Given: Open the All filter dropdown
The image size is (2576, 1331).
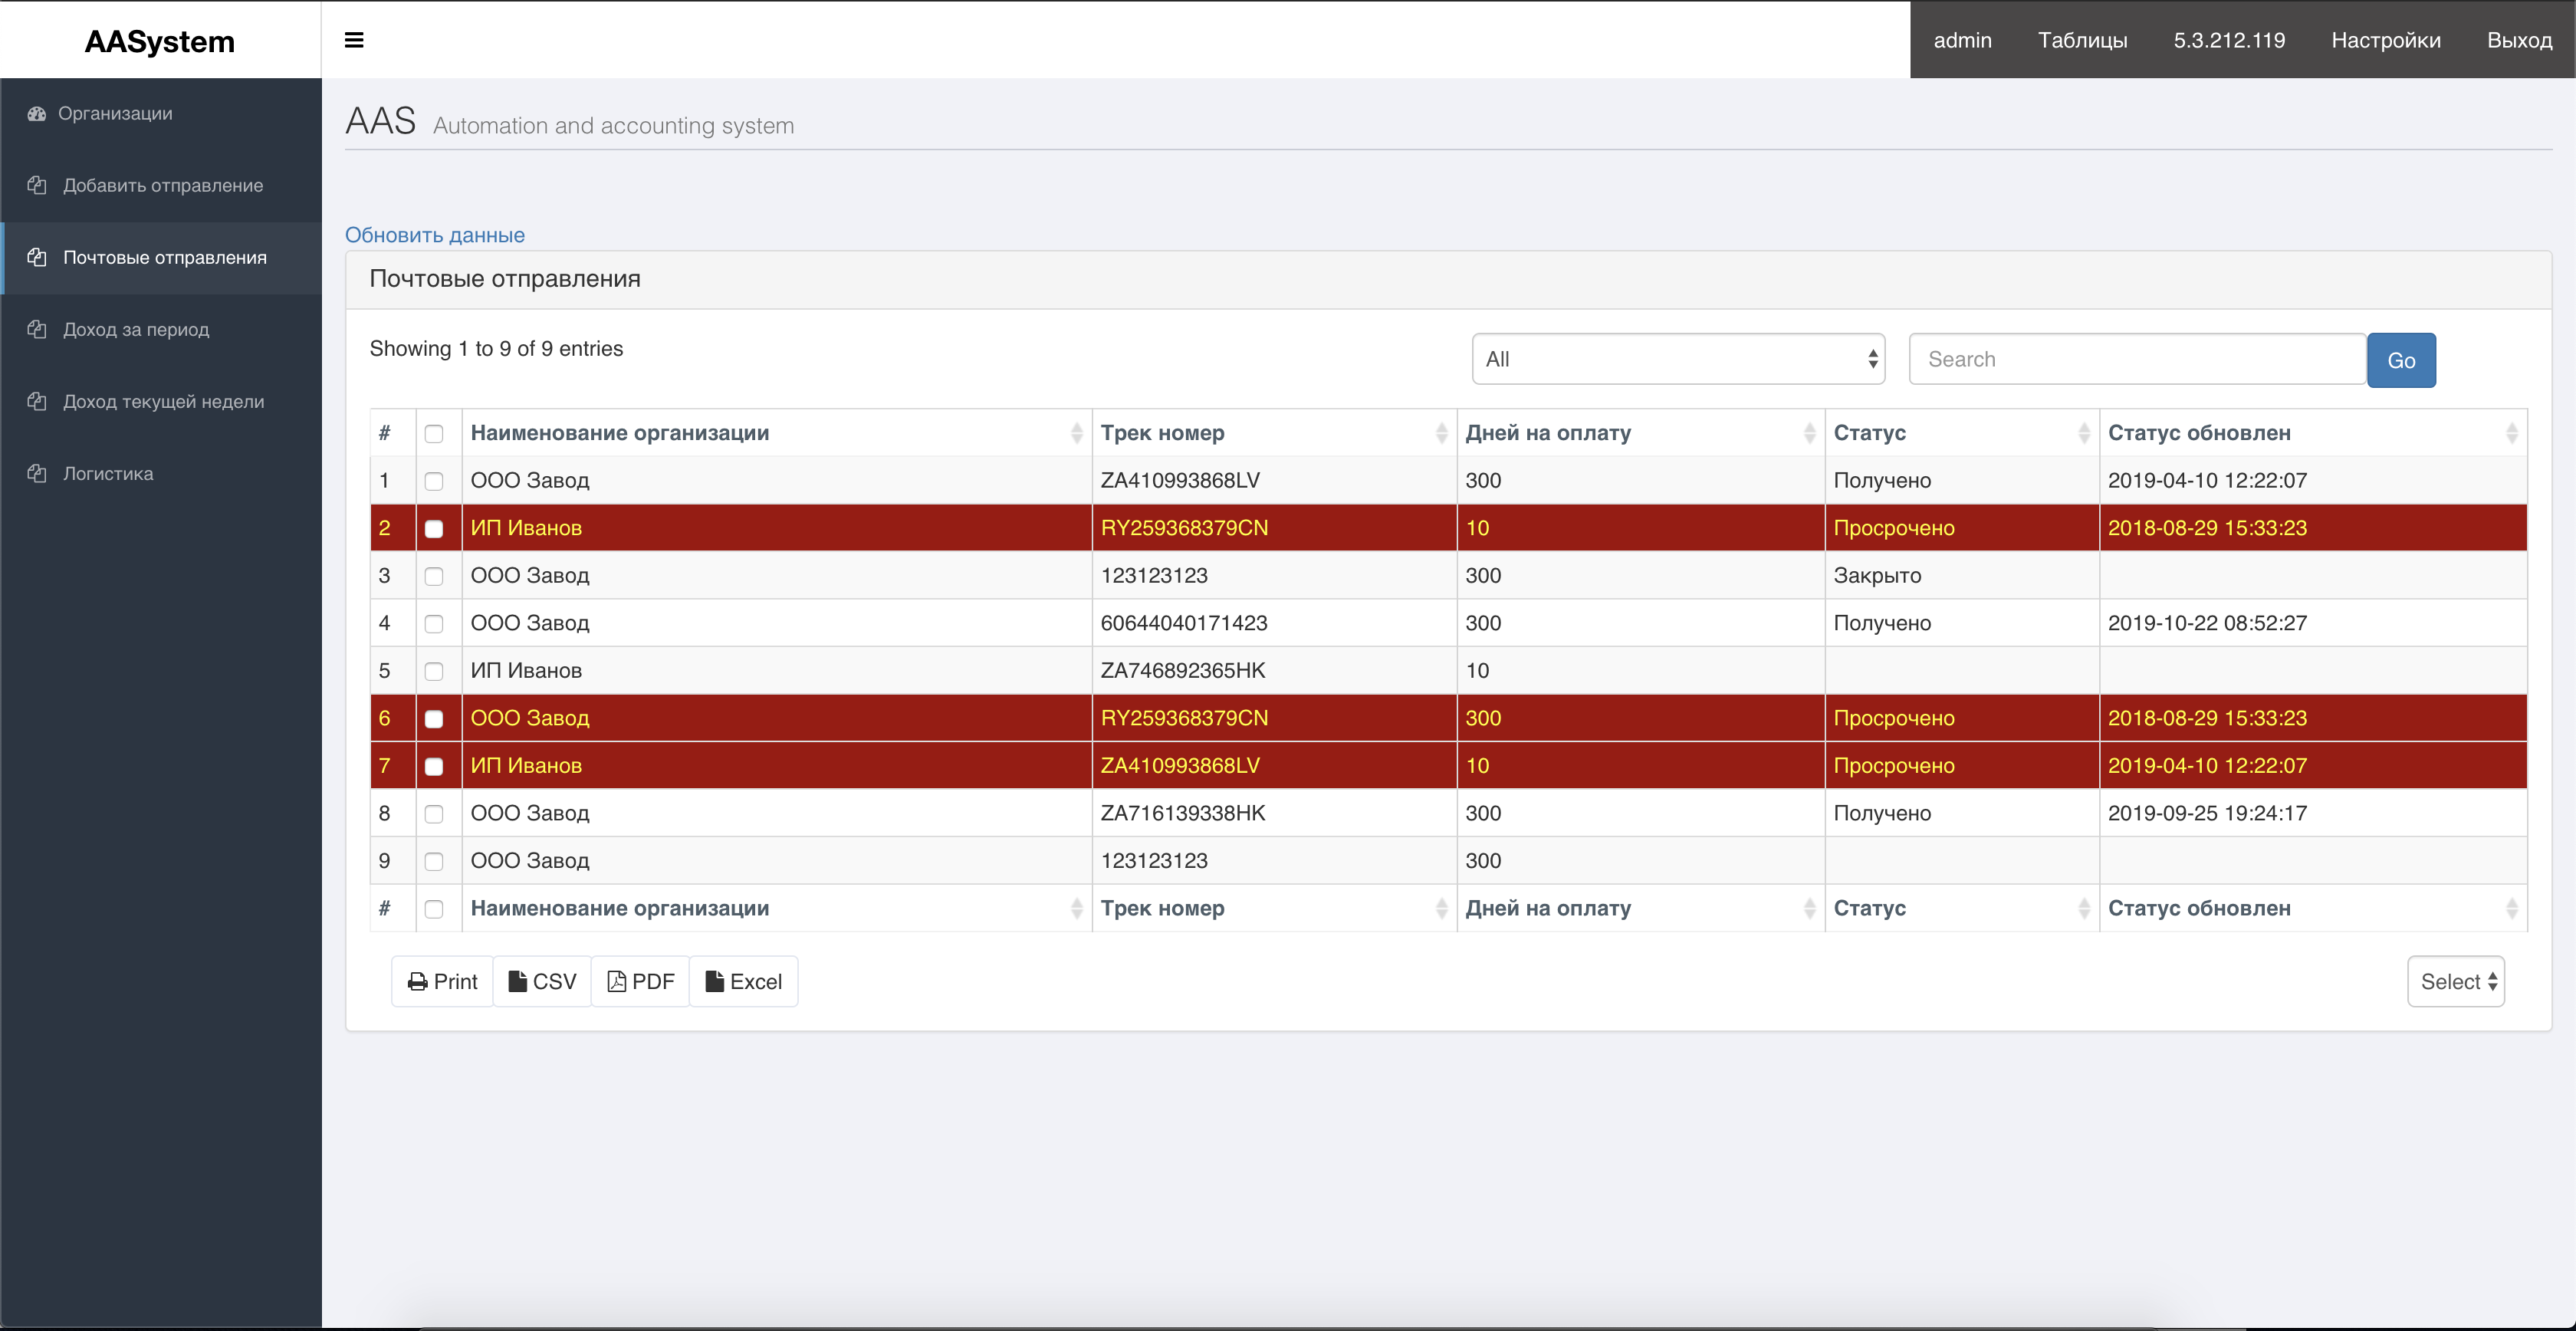Looking at the screenshot, I should [x=1677, y=359].
